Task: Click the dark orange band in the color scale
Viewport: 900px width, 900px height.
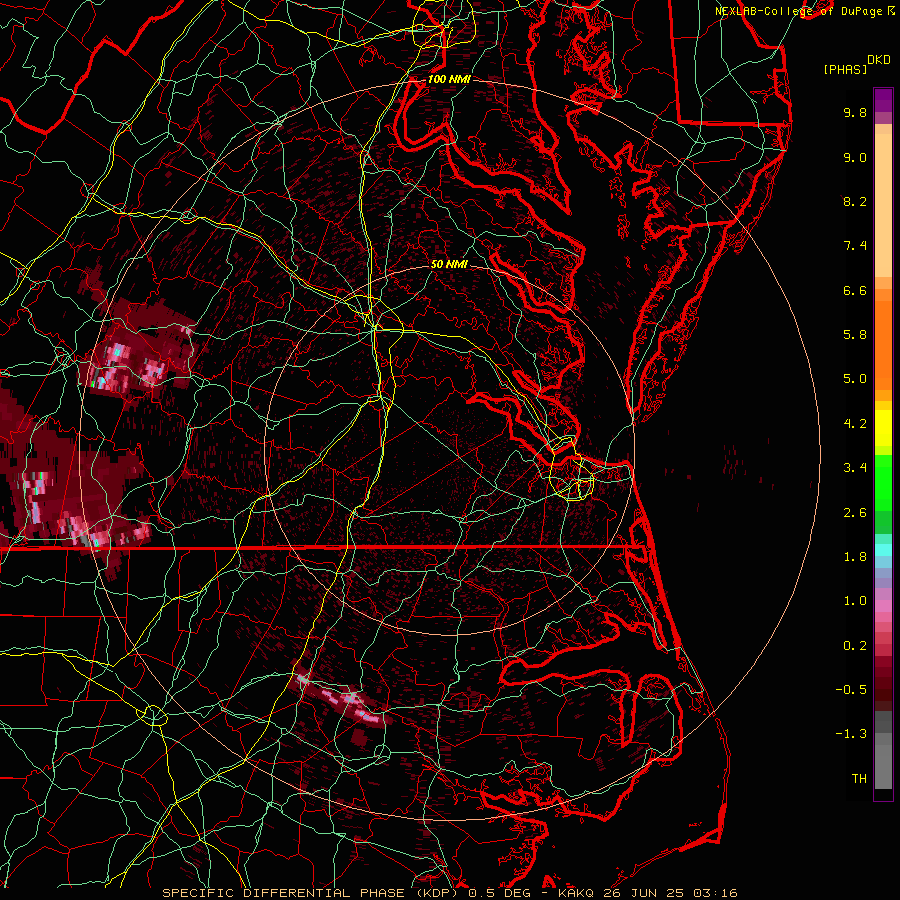Action: pos(883,346)
